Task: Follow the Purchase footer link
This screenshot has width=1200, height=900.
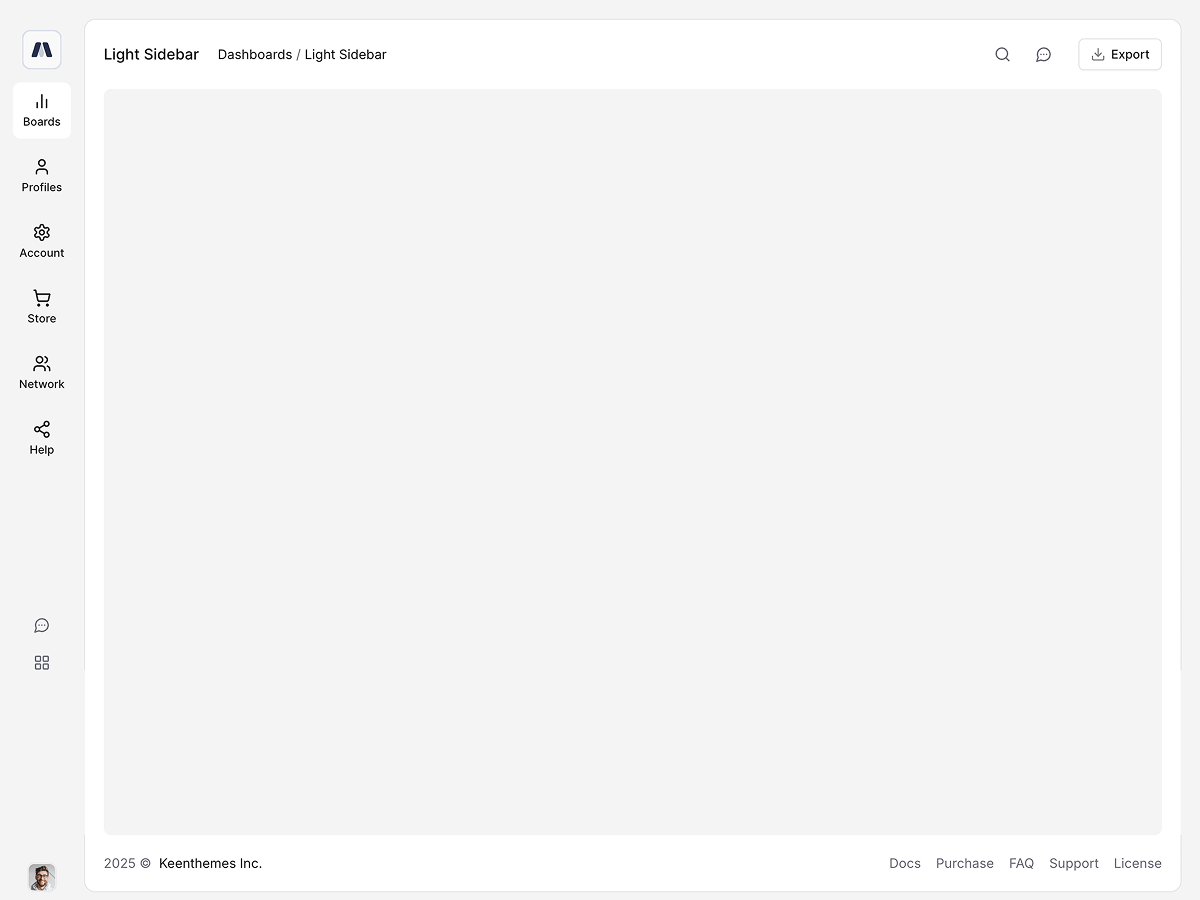Action: click(x=964, y=863)
